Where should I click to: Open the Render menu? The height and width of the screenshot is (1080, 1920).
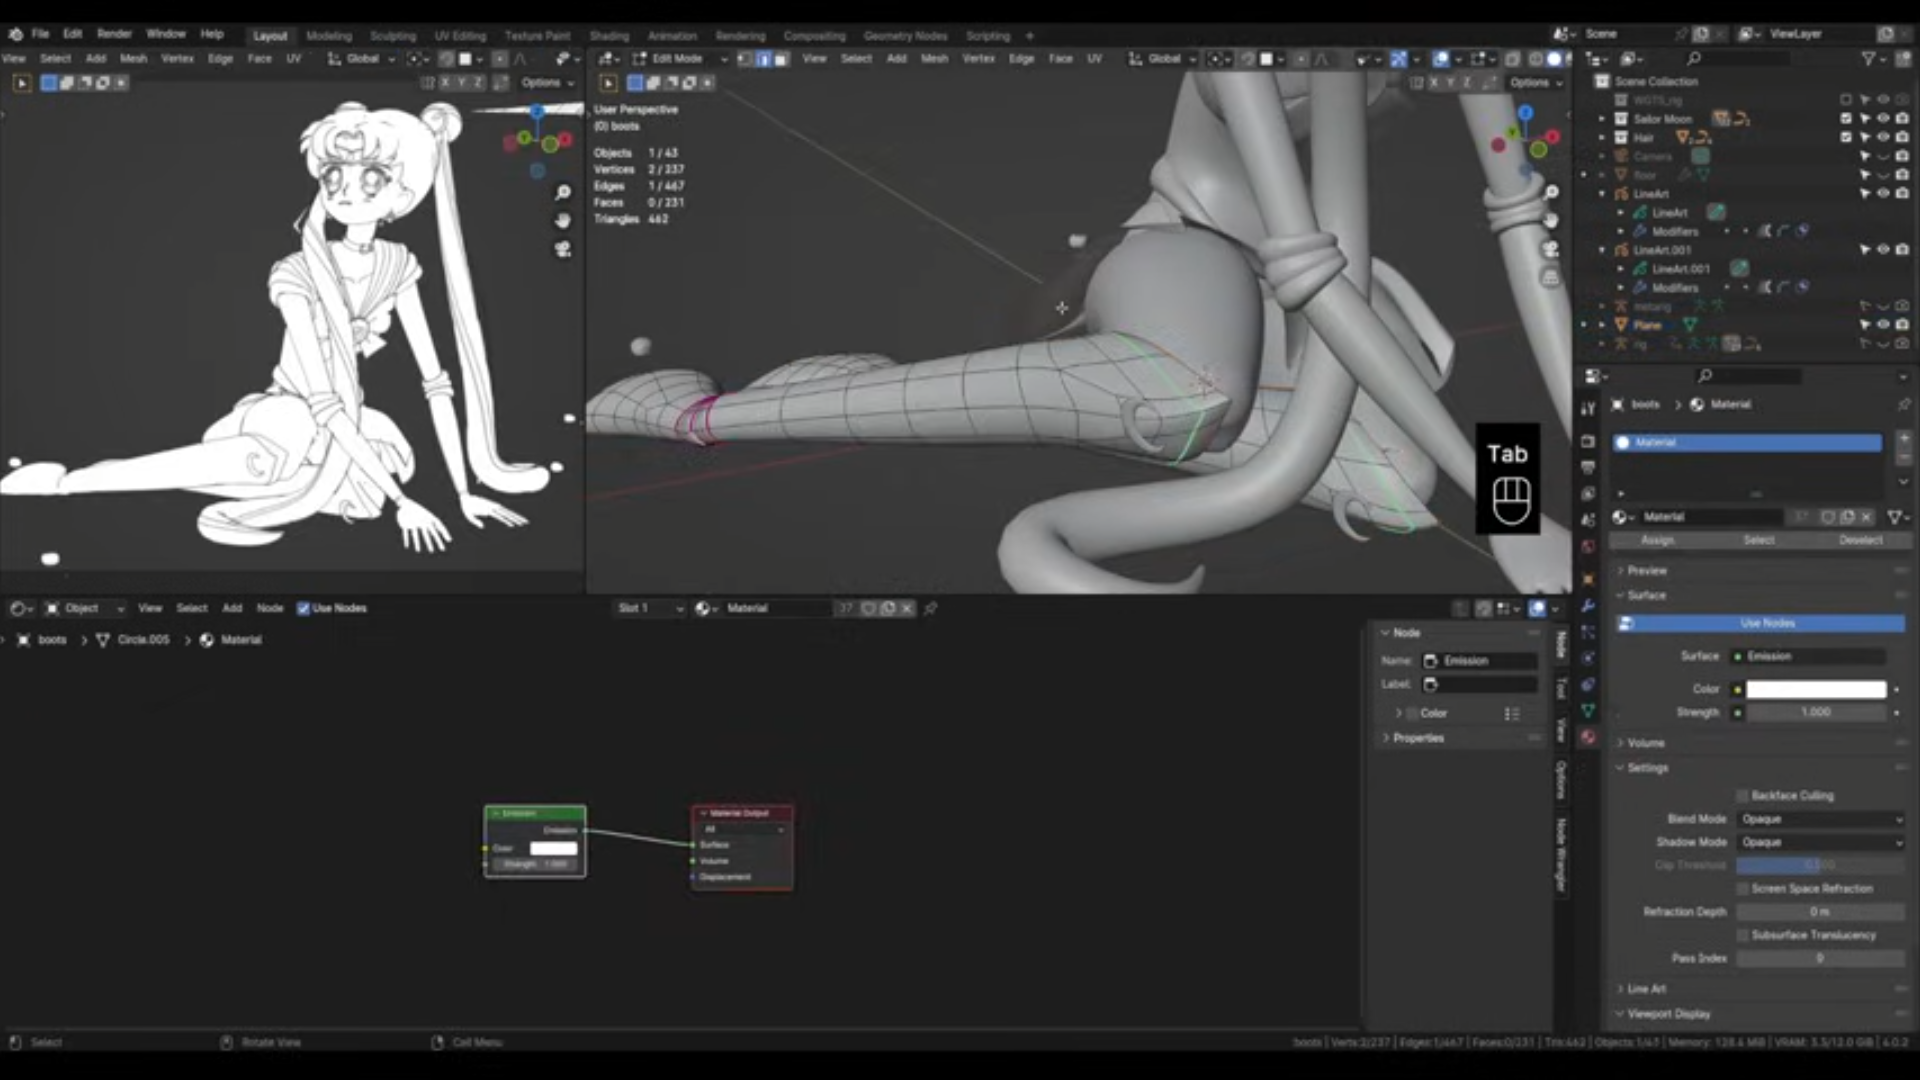point(114,34)
